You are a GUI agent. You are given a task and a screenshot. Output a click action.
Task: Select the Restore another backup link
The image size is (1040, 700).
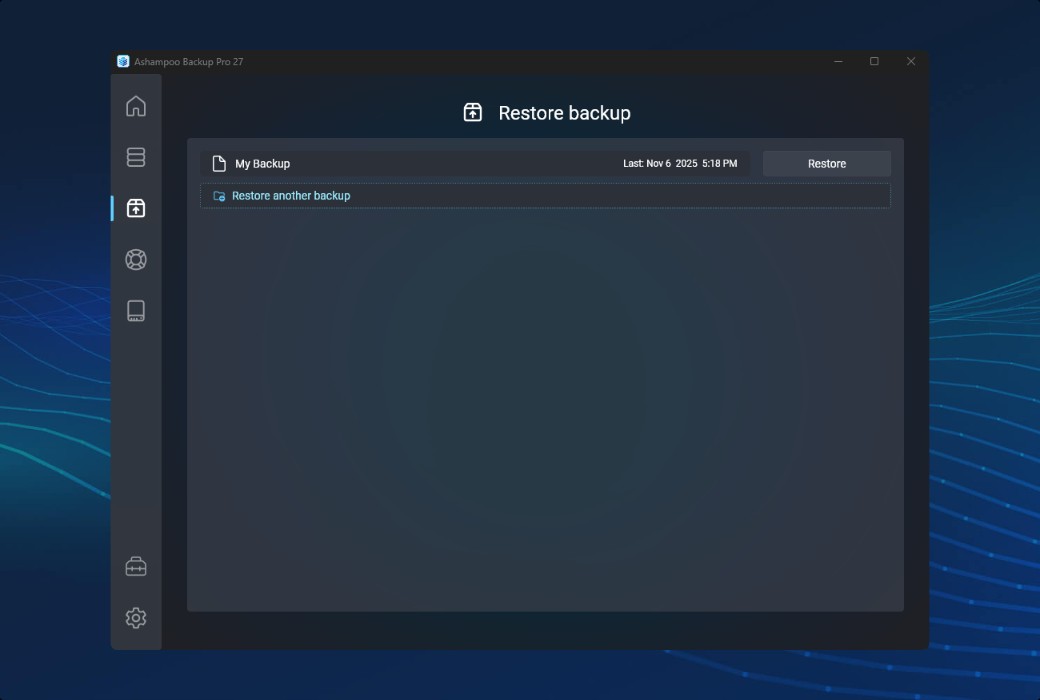[x=290, y=196]
